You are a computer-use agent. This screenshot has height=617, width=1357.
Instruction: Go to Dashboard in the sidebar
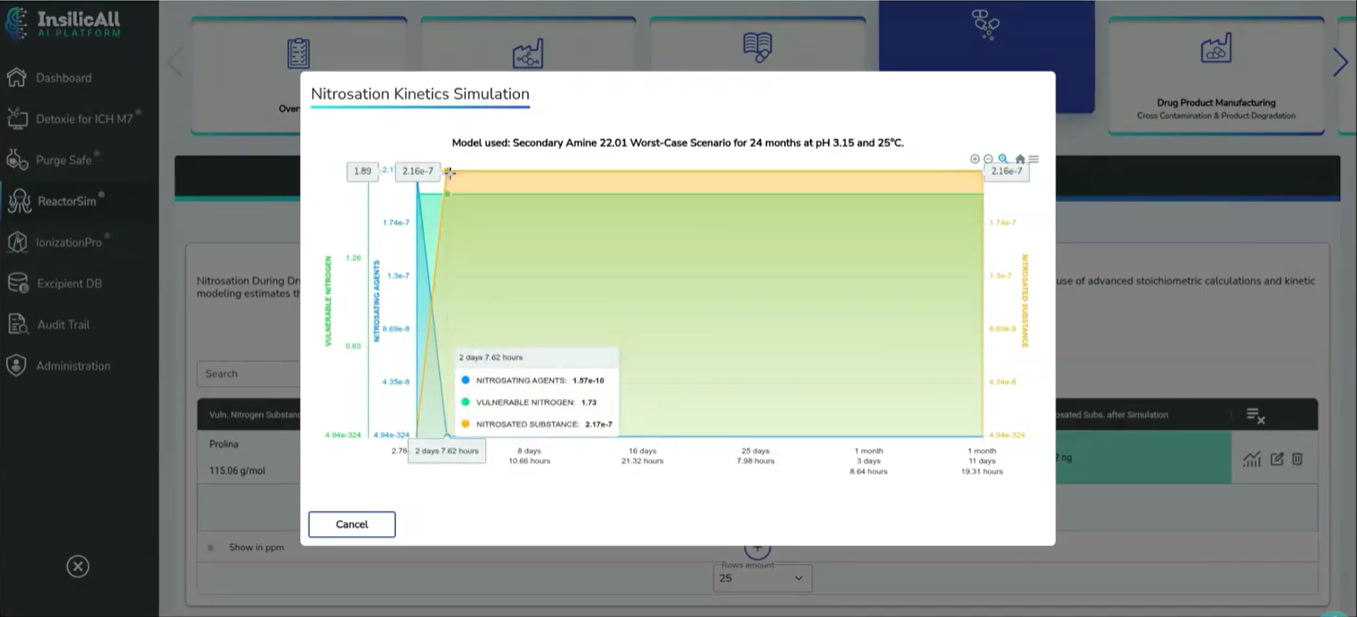tap(63, 78)
